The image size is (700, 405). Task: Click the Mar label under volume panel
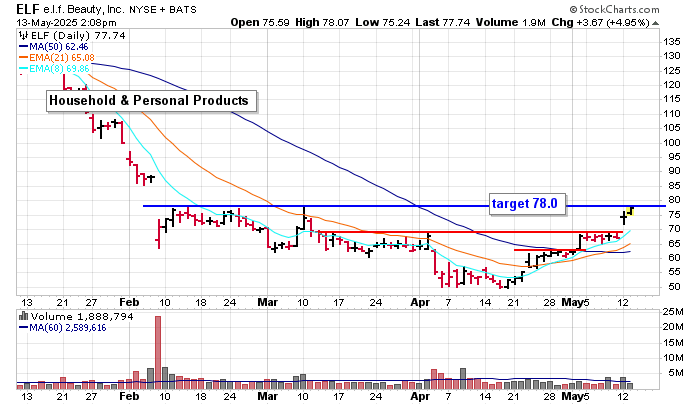click(267, 396)
